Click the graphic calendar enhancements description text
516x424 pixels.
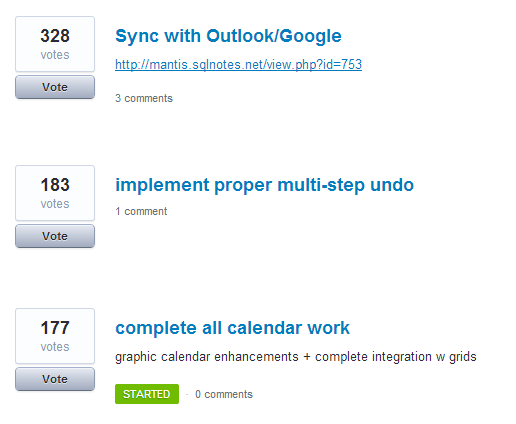(x=296, y=357)
